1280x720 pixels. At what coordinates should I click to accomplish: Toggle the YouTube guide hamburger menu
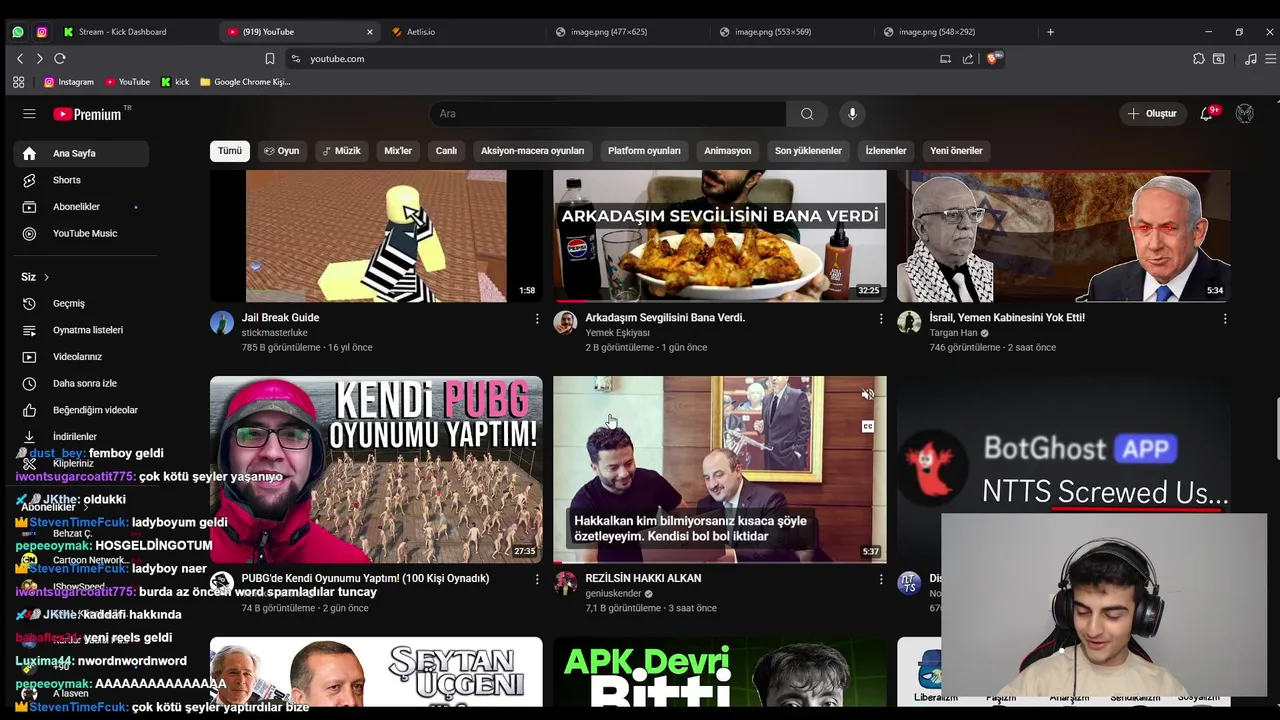pyautogui.click(x=29, y=114)
